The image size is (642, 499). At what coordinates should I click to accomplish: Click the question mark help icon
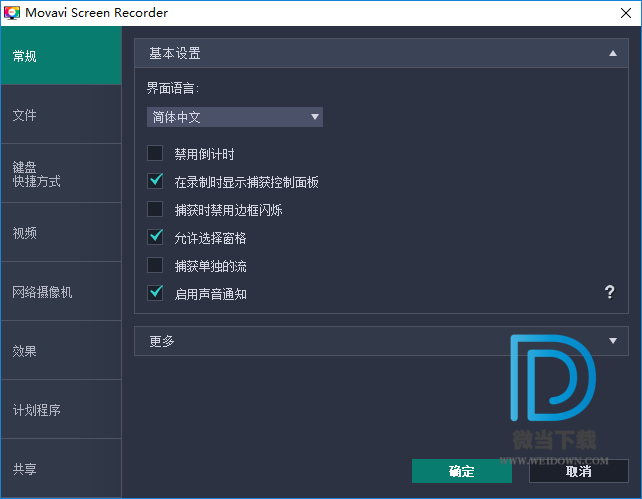tap(609, 292)
